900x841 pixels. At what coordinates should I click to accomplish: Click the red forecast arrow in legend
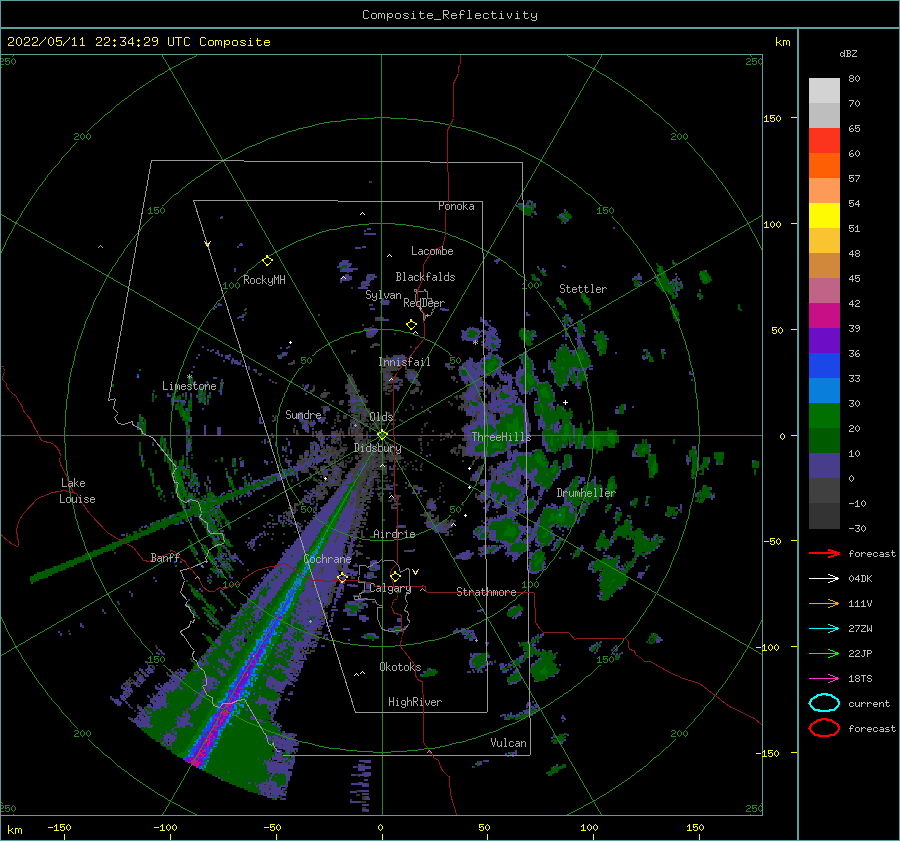click(824, 553)
